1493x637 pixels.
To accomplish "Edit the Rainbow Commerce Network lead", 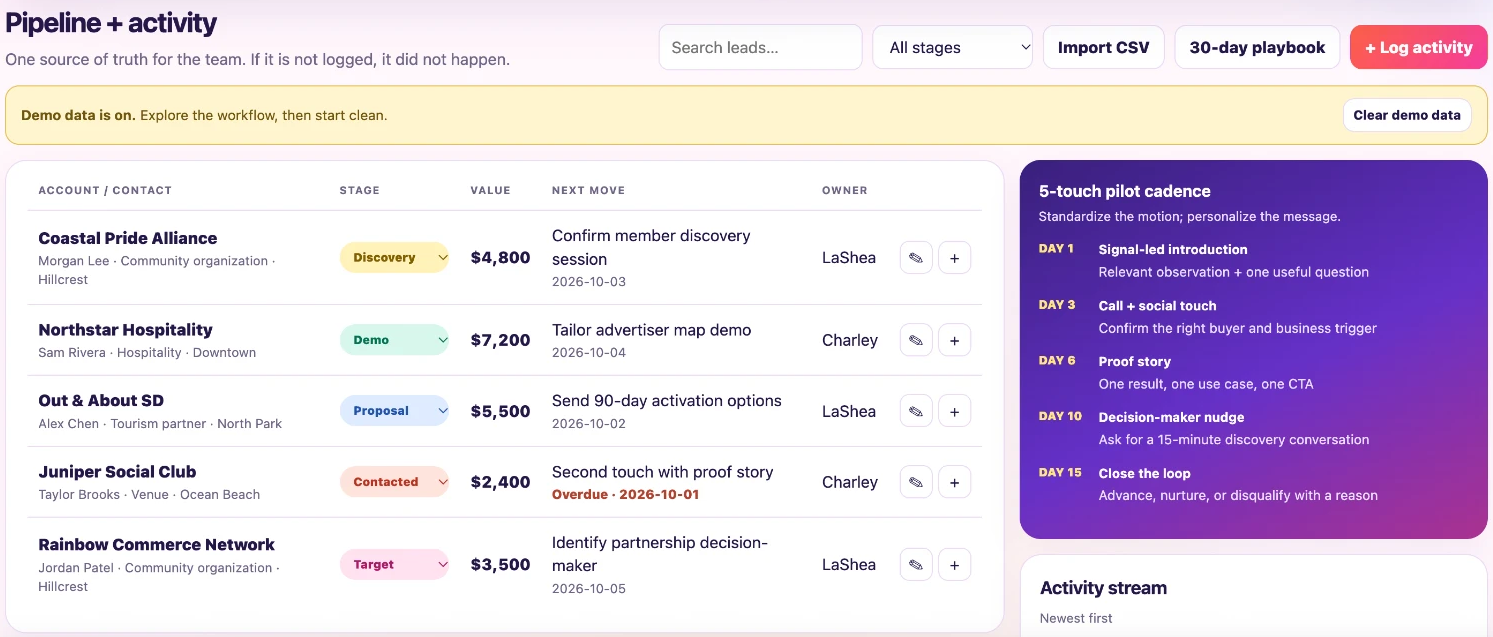I will click(916, 565).
